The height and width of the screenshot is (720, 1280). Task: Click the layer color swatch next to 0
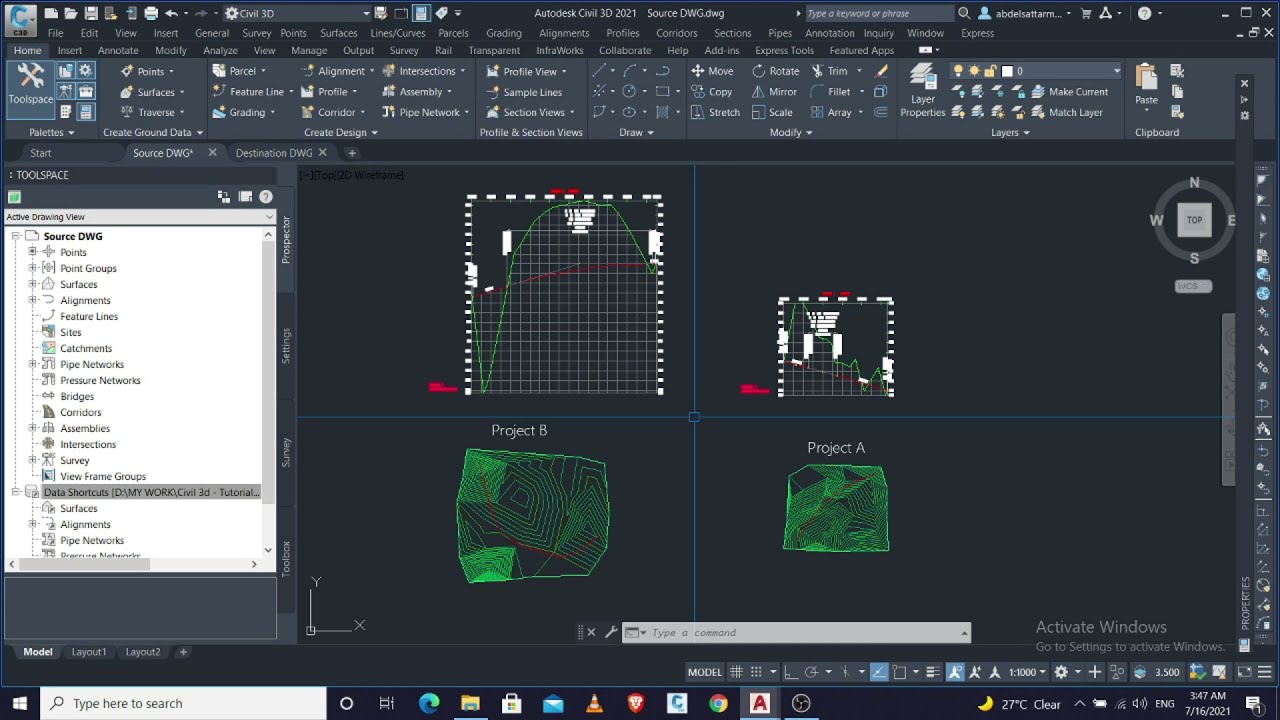click(x=1007, y=71)
